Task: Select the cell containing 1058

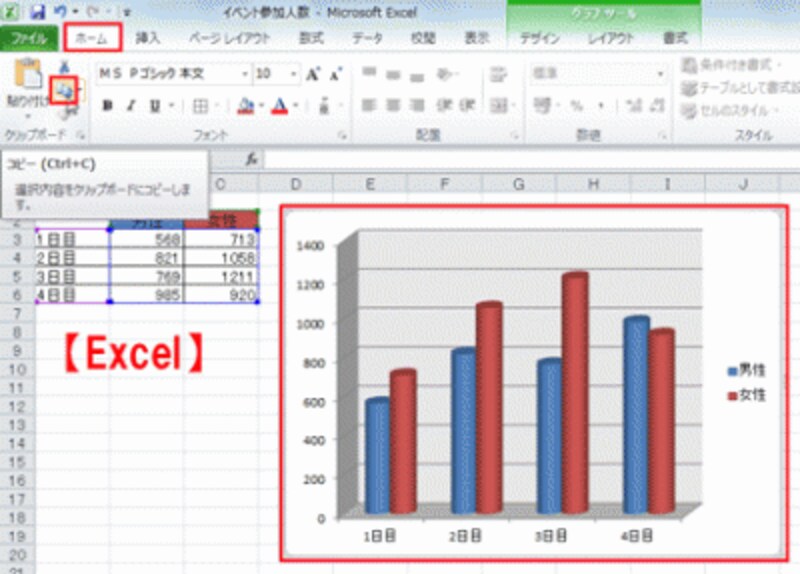Action: [x=221, y=258]
